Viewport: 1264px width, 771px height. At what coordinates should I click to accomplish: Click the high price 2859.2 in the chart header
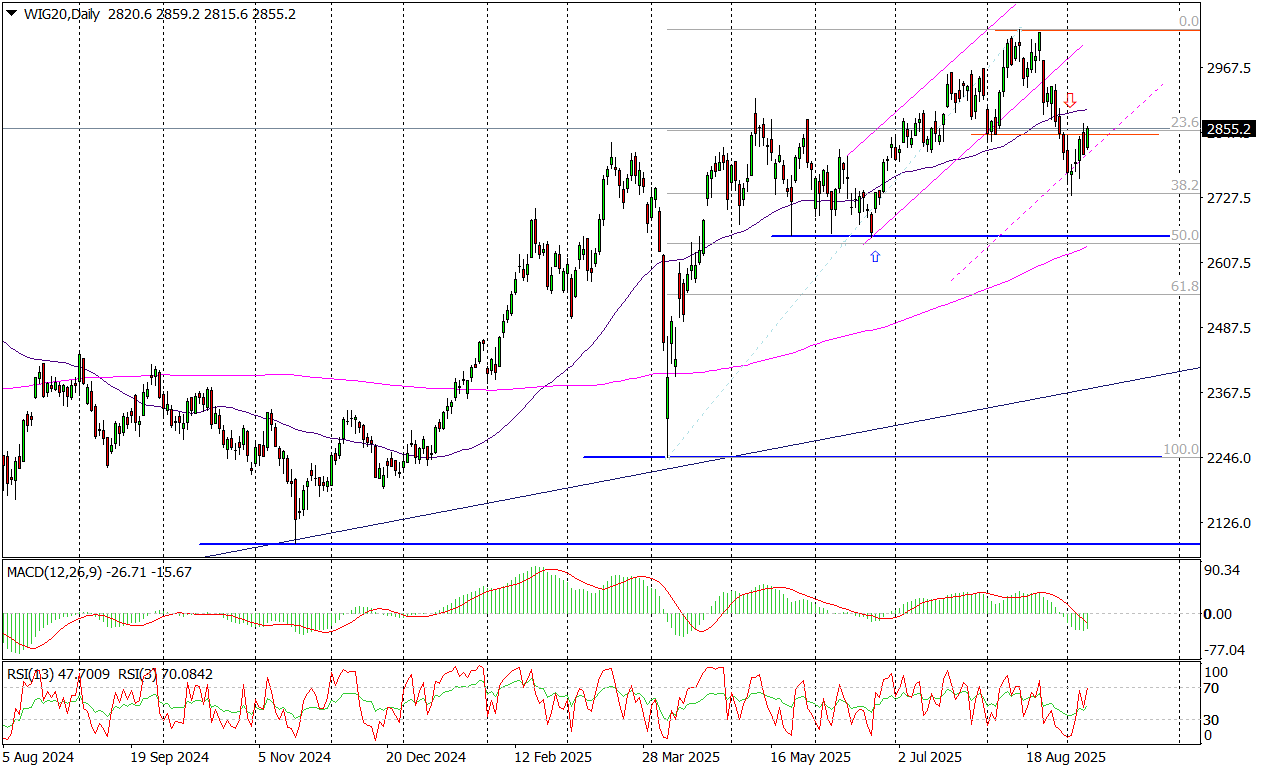tap(176, 14)
